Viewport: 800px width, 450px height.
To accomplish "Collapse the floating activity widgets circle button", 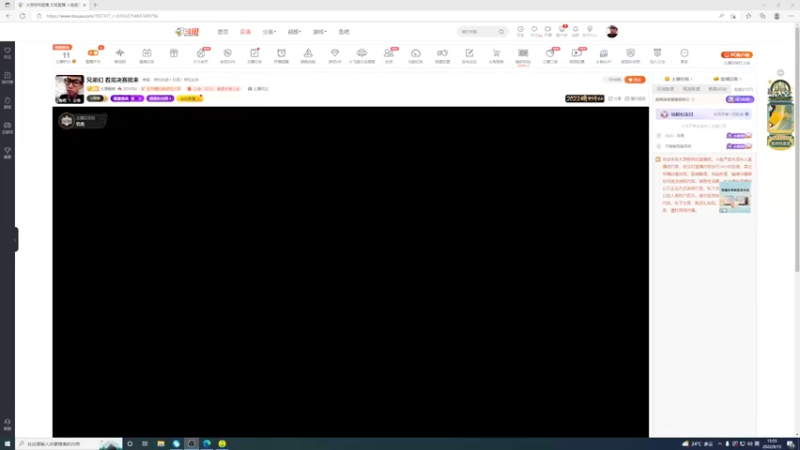I will [x=781, y=73].
